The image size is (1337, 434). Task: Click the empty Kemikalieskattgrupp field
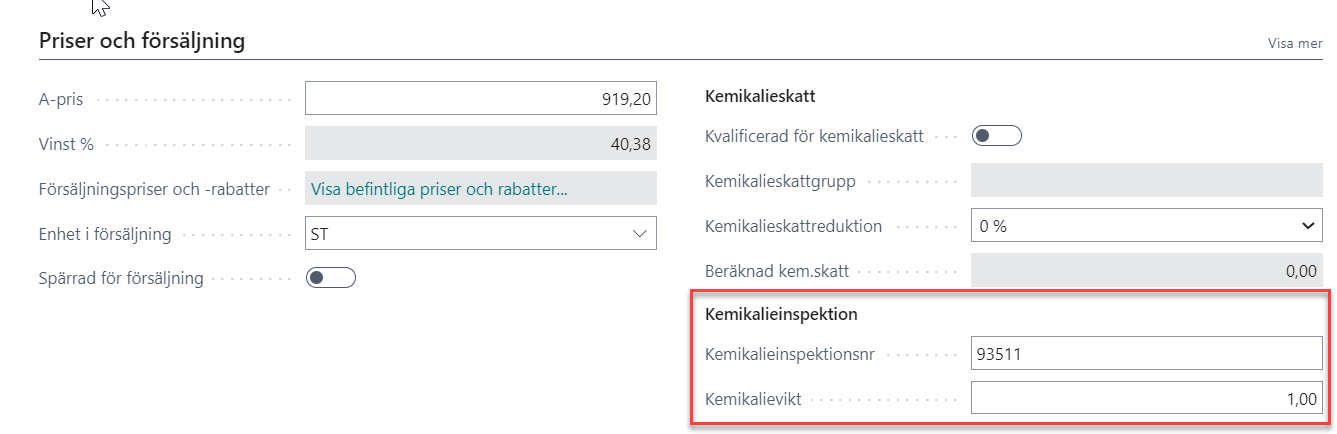(1147, 181)
